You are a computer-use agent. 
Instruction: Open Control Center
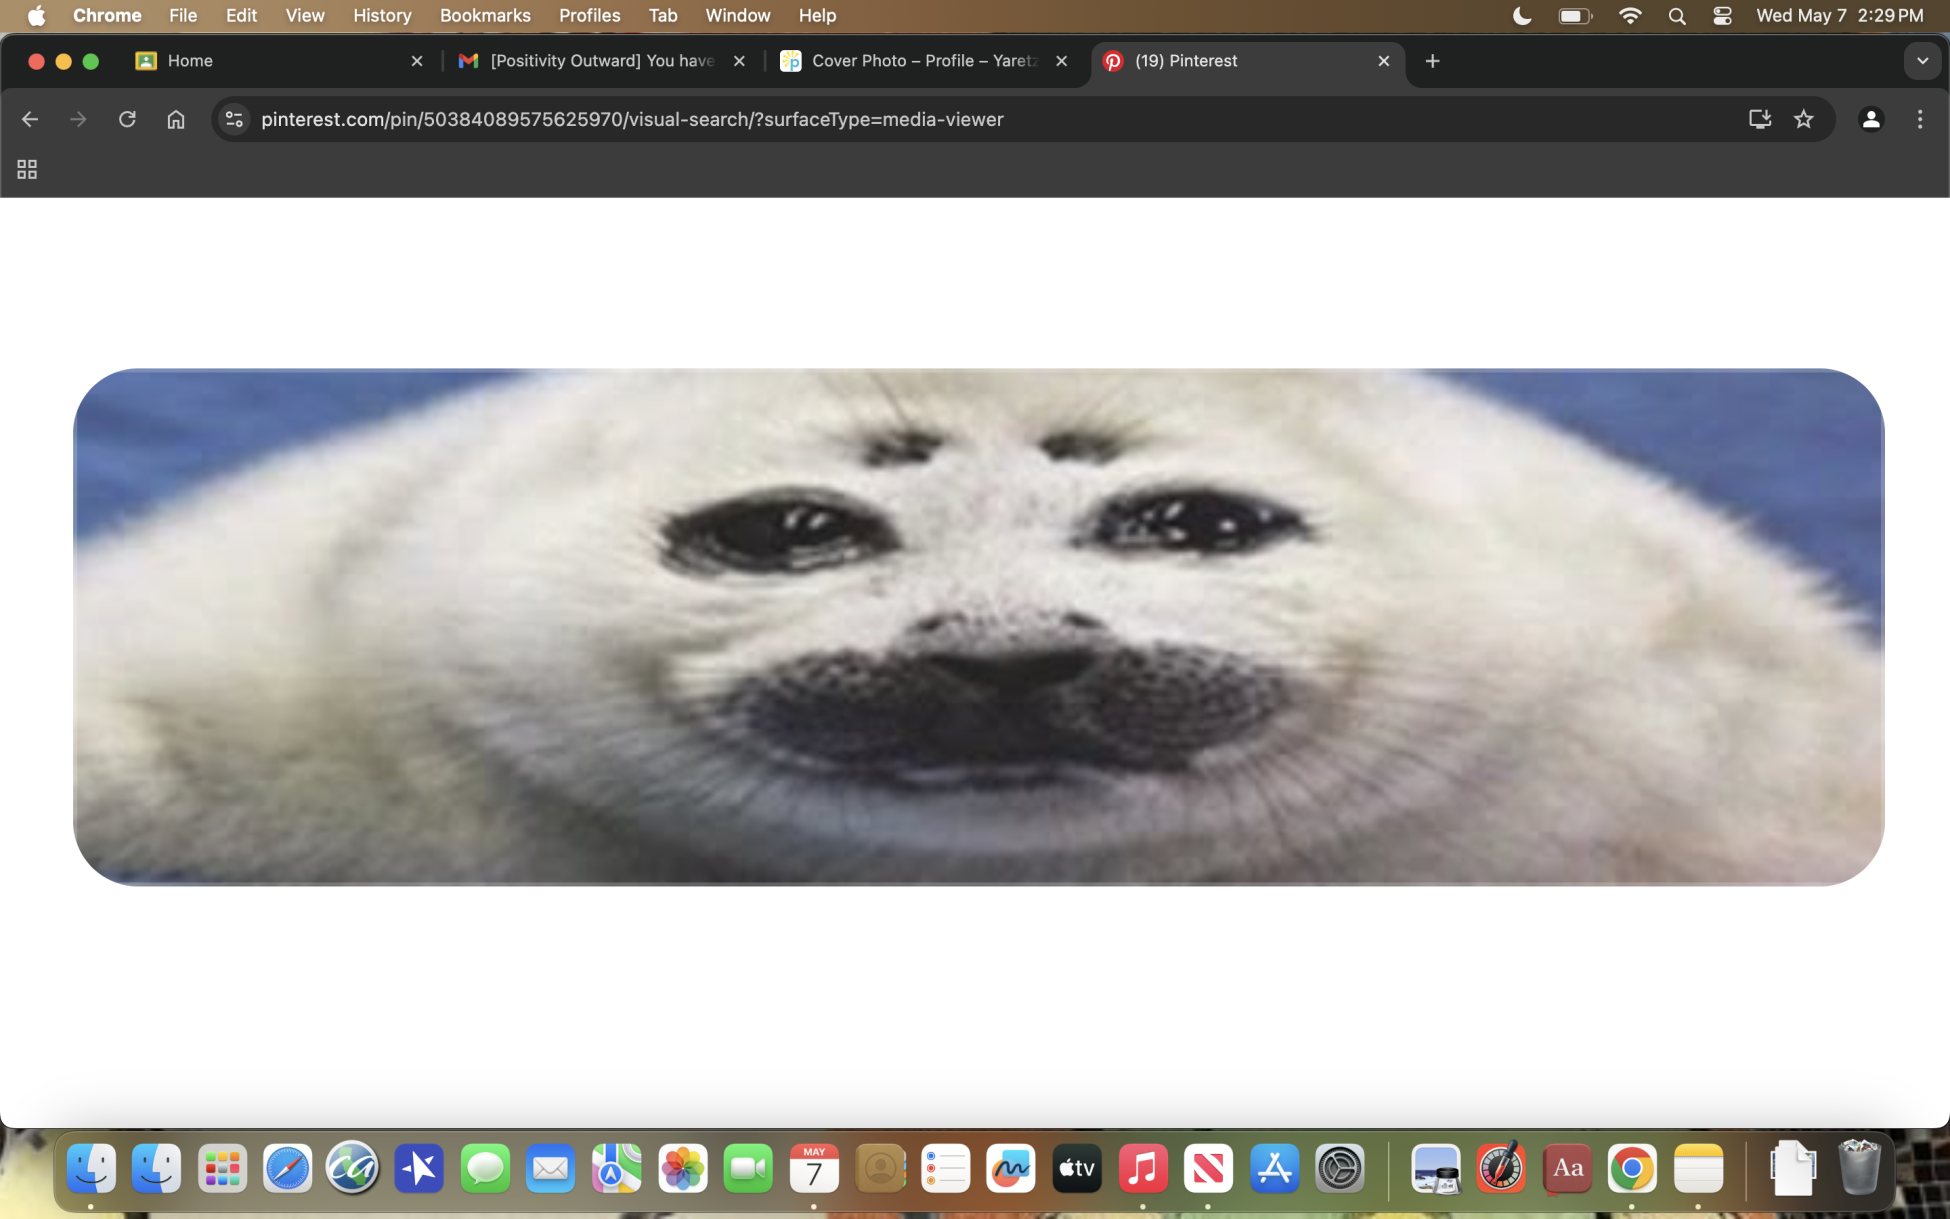pos(1722,15)
